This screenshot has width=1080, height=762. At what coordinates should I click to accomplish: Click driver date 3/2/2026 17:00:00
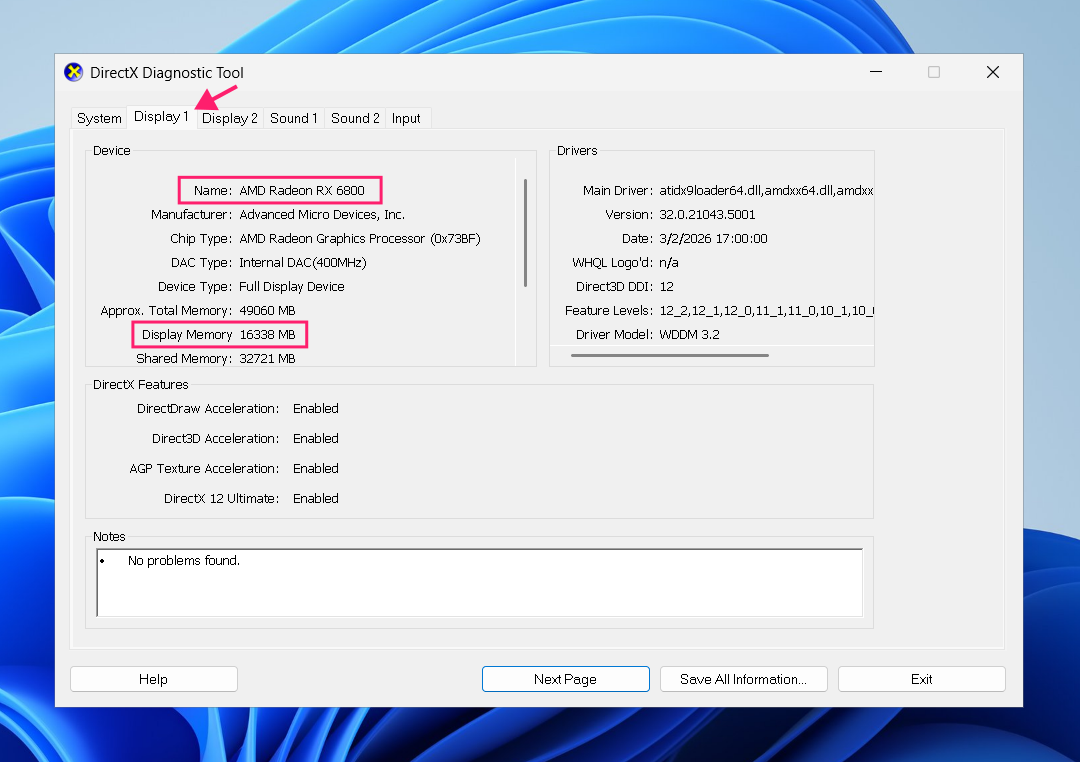click(713, 239)
